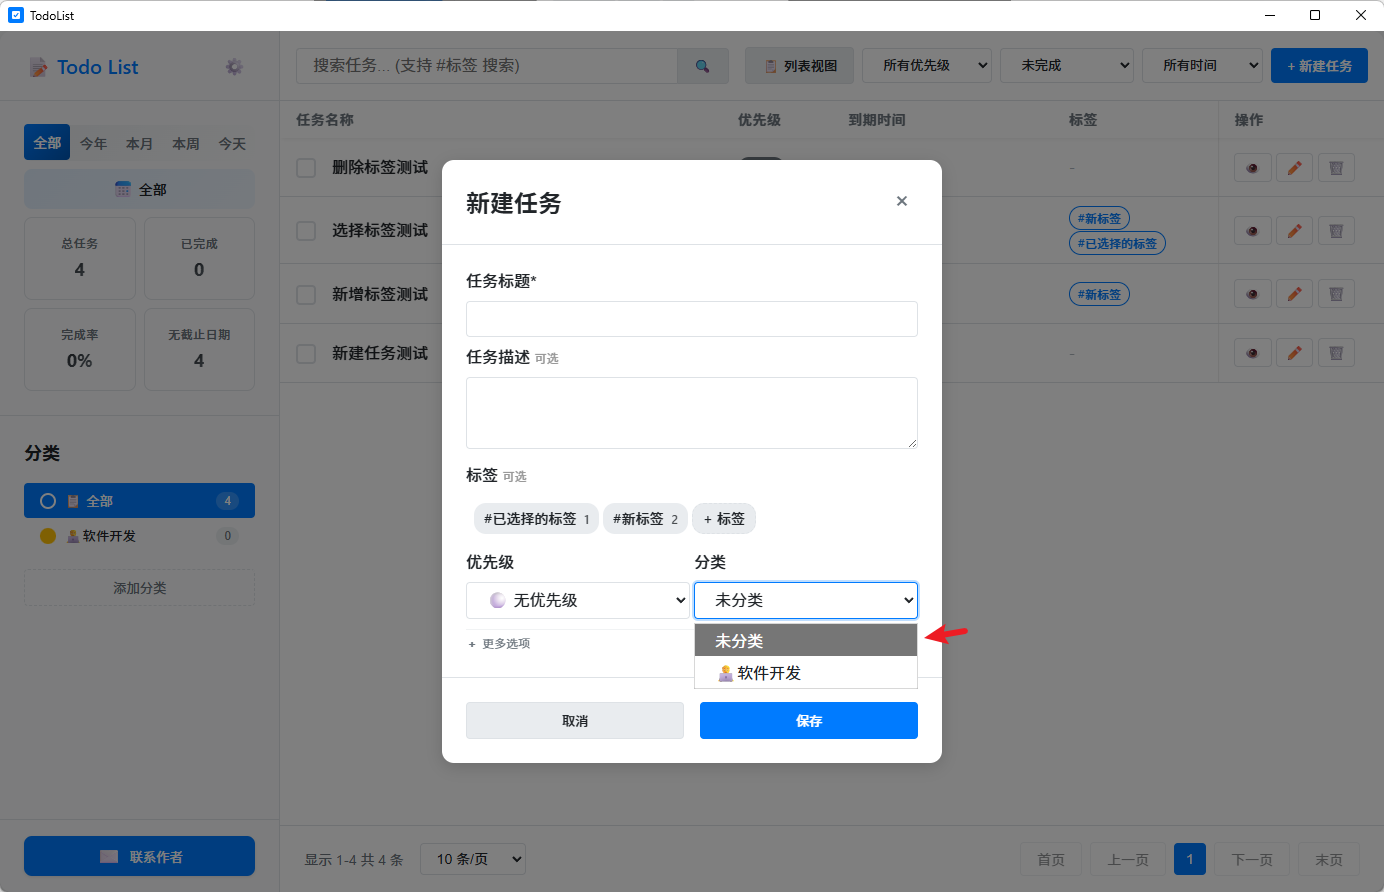Image resolution: width=1384 pixels, height=892 pixels.
Task: Check the 新增标签测试 task checkbox
Action: click(306, 295)
